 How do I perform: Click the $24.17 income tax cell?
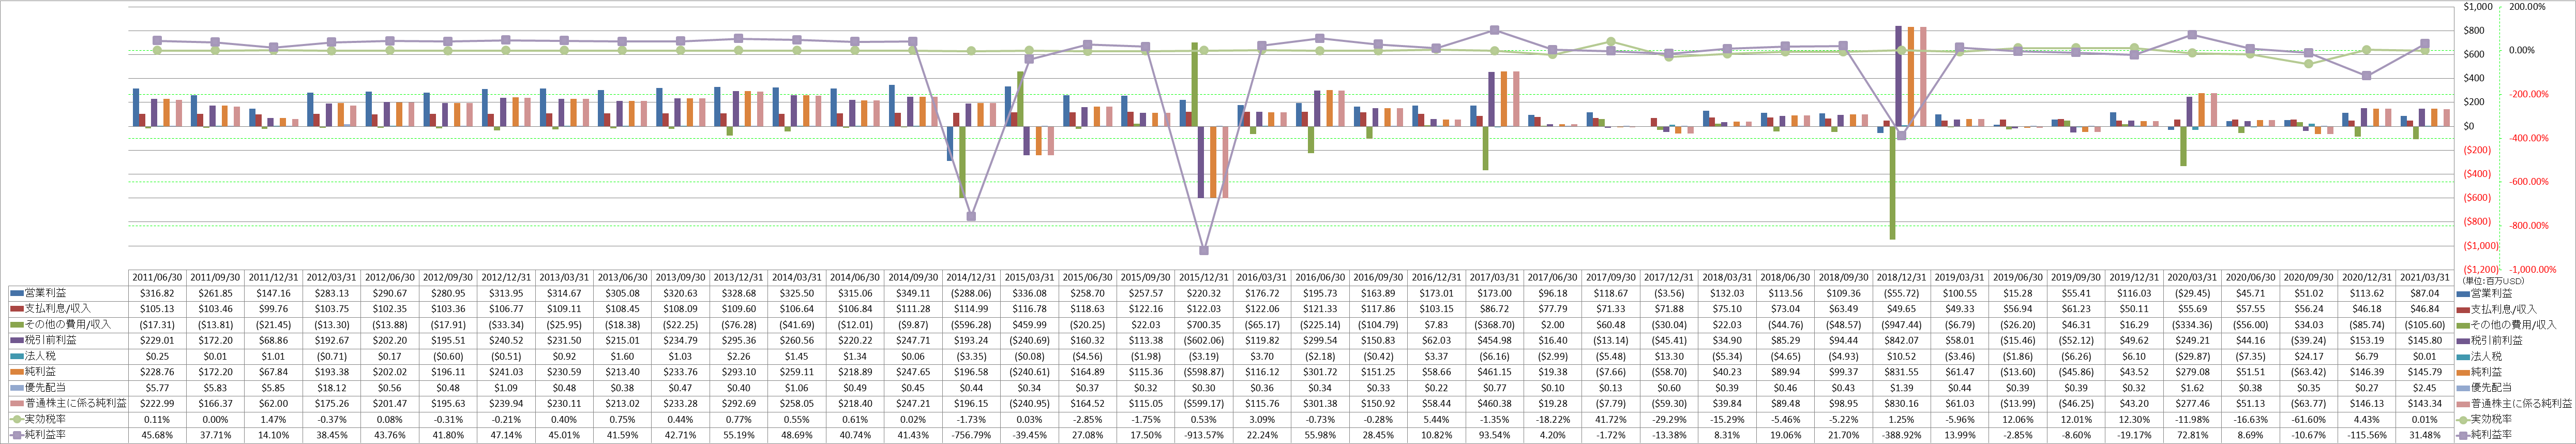[x=2308, y=356]
